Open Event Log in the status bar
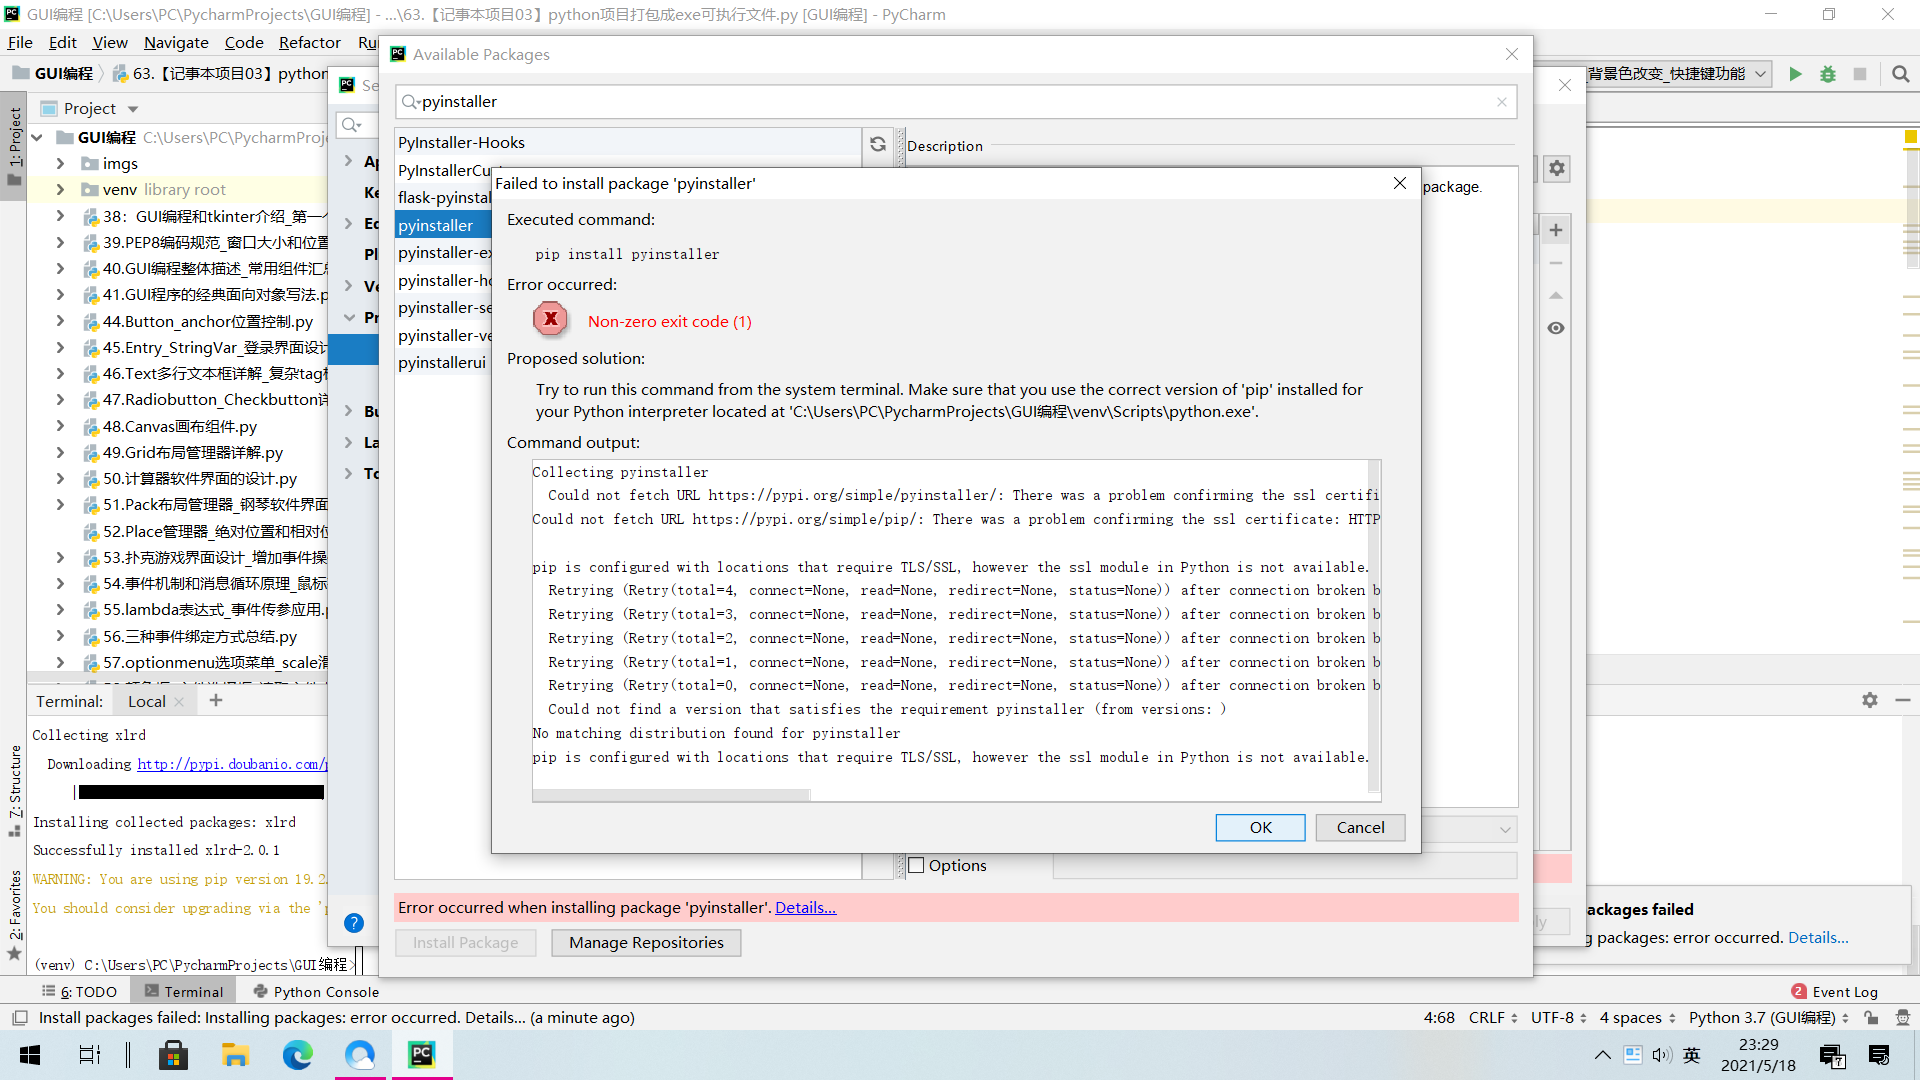The width and height of the screenshot is (1920, 1080). 1835,992
